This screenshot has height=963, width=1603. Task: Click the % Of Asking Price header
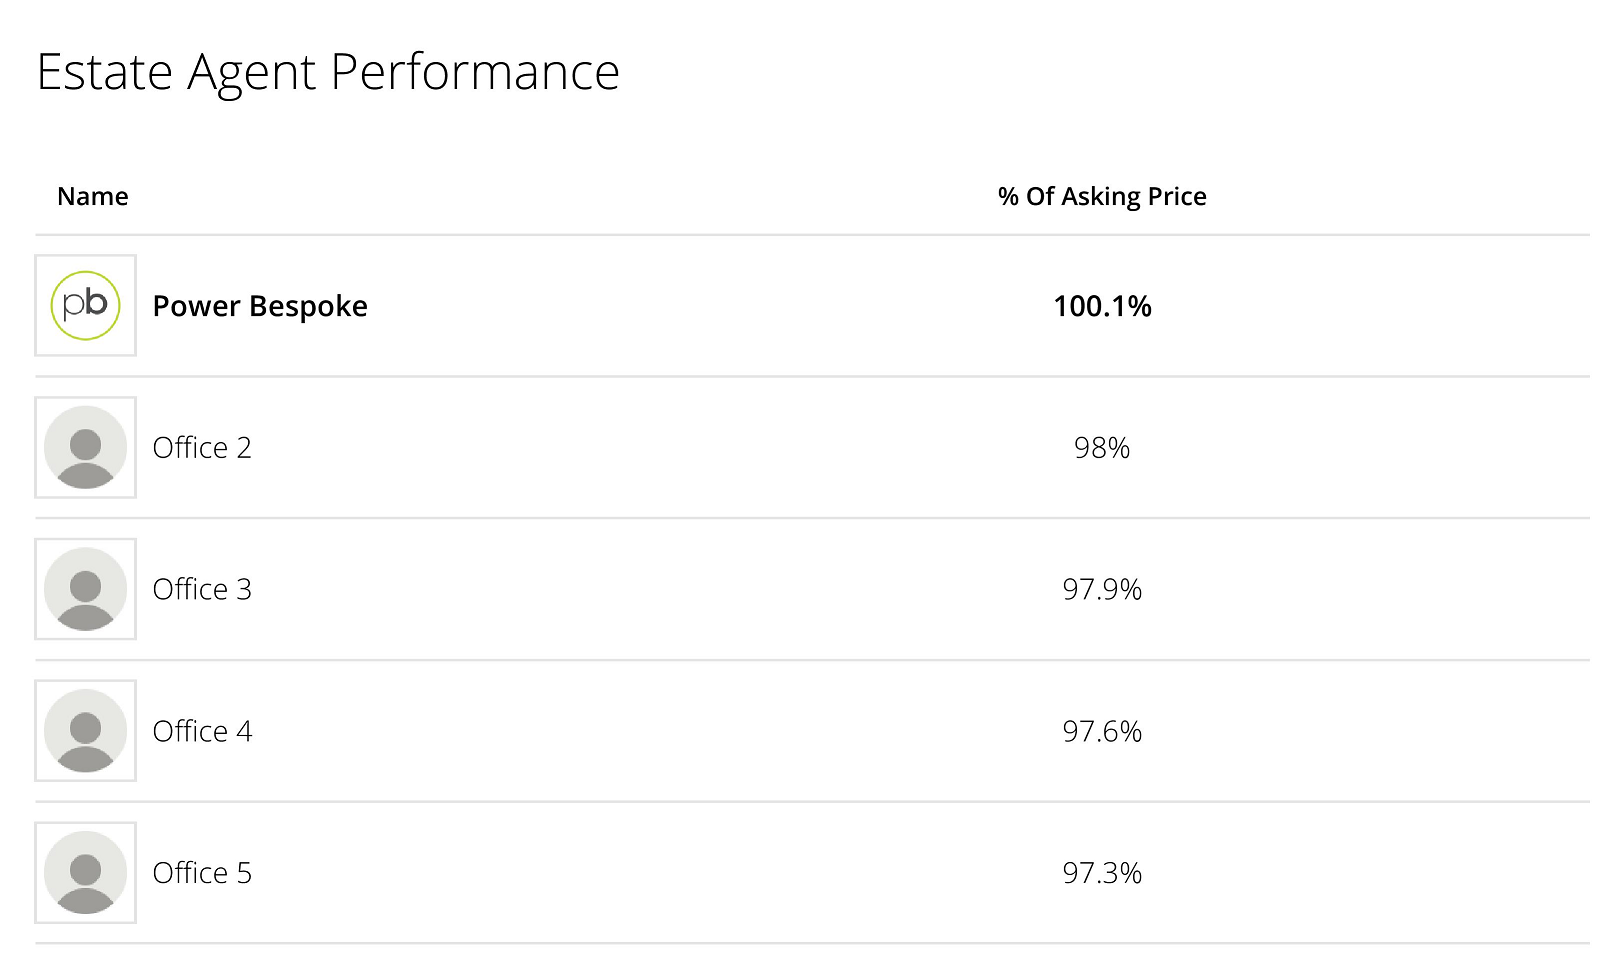point(1102,196)
